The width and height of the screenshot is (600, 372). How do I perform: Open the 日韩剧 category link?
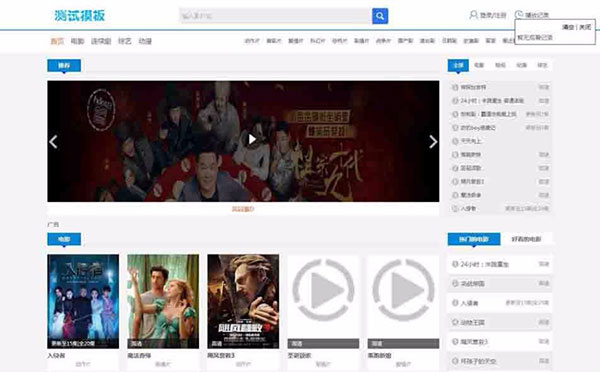point(449,41)
